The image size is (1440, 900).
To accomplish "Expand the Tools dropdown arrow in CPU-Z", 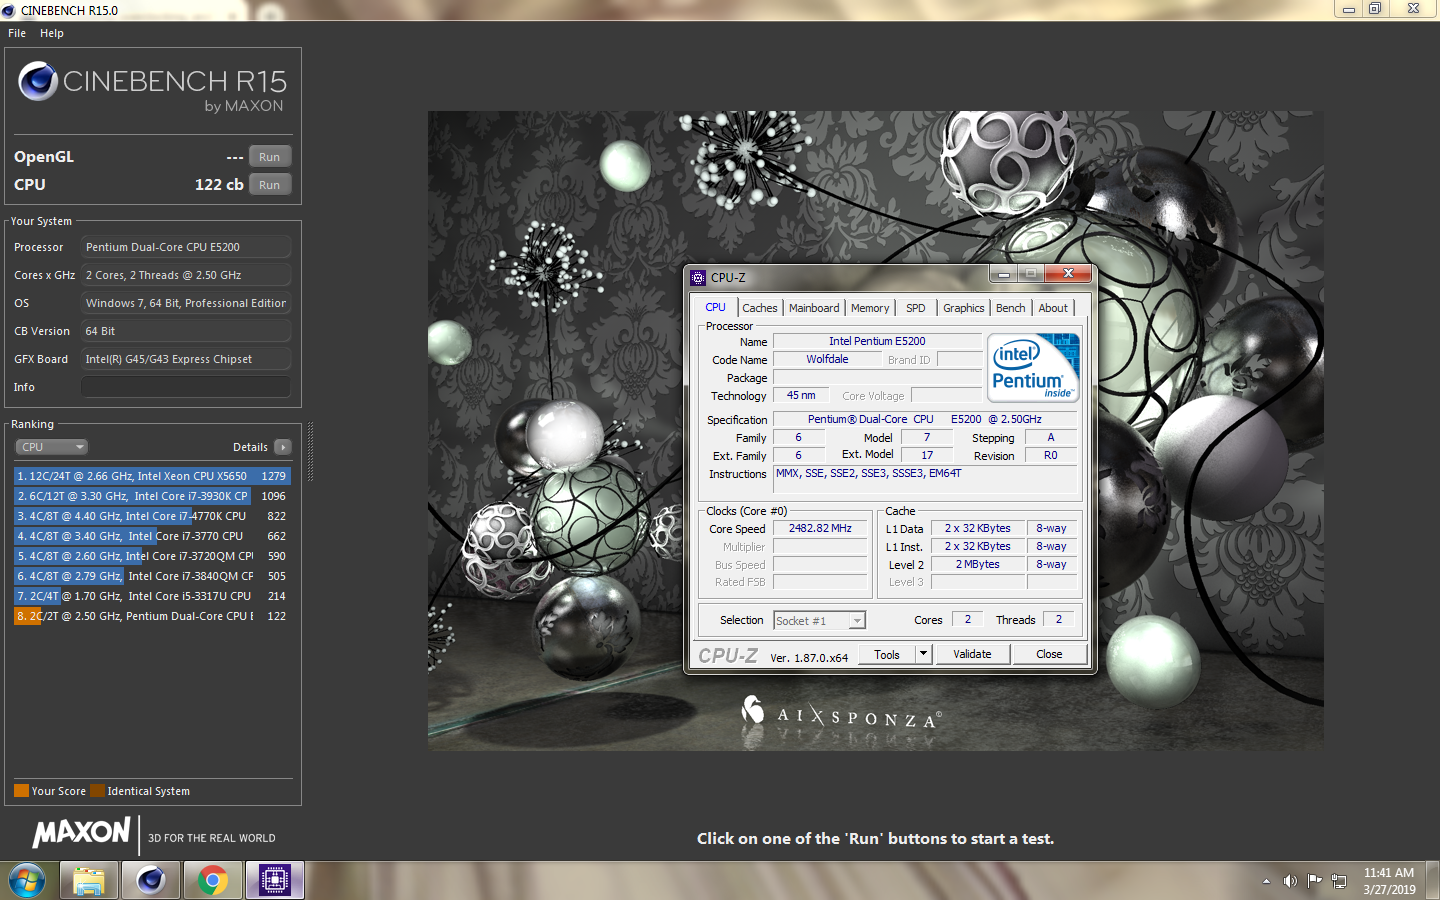I will 924,654.
